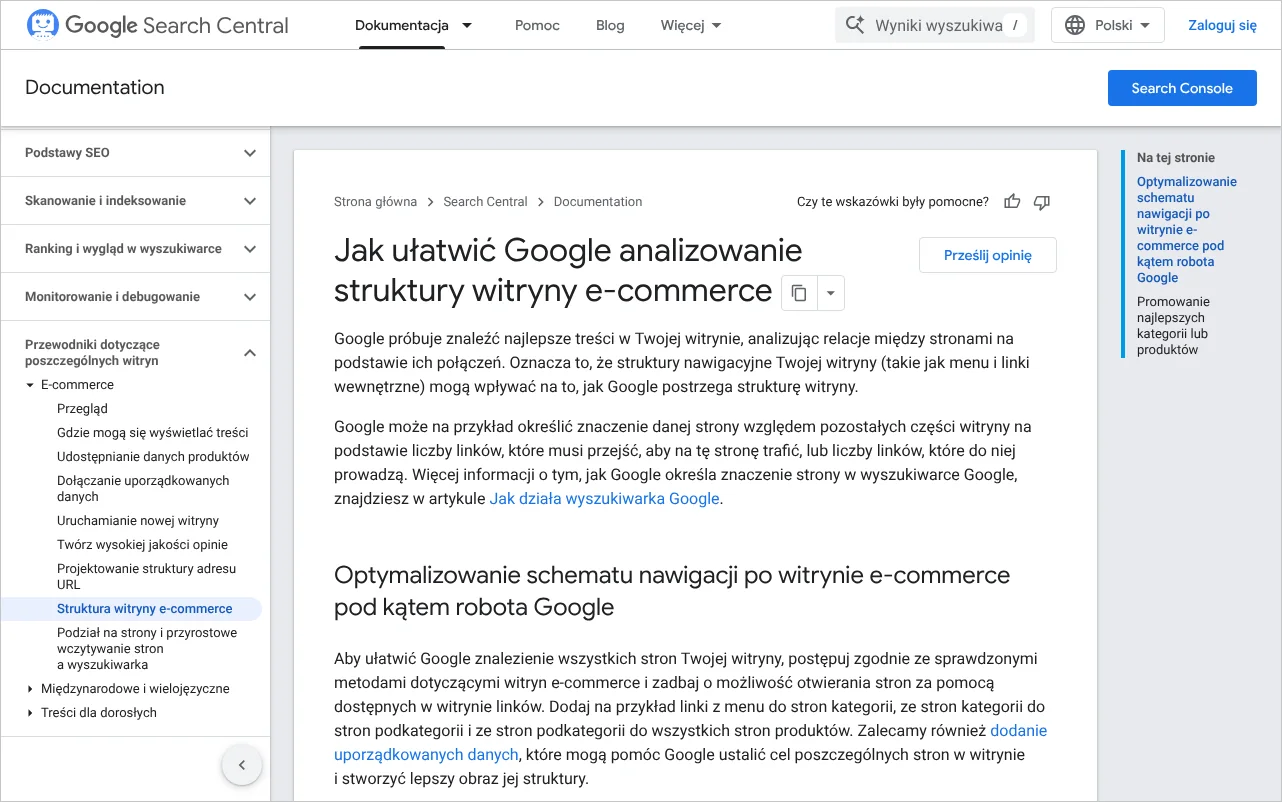Click Documentation breadcrumb link
1282x802 pixels.
(x=598, y=202)
